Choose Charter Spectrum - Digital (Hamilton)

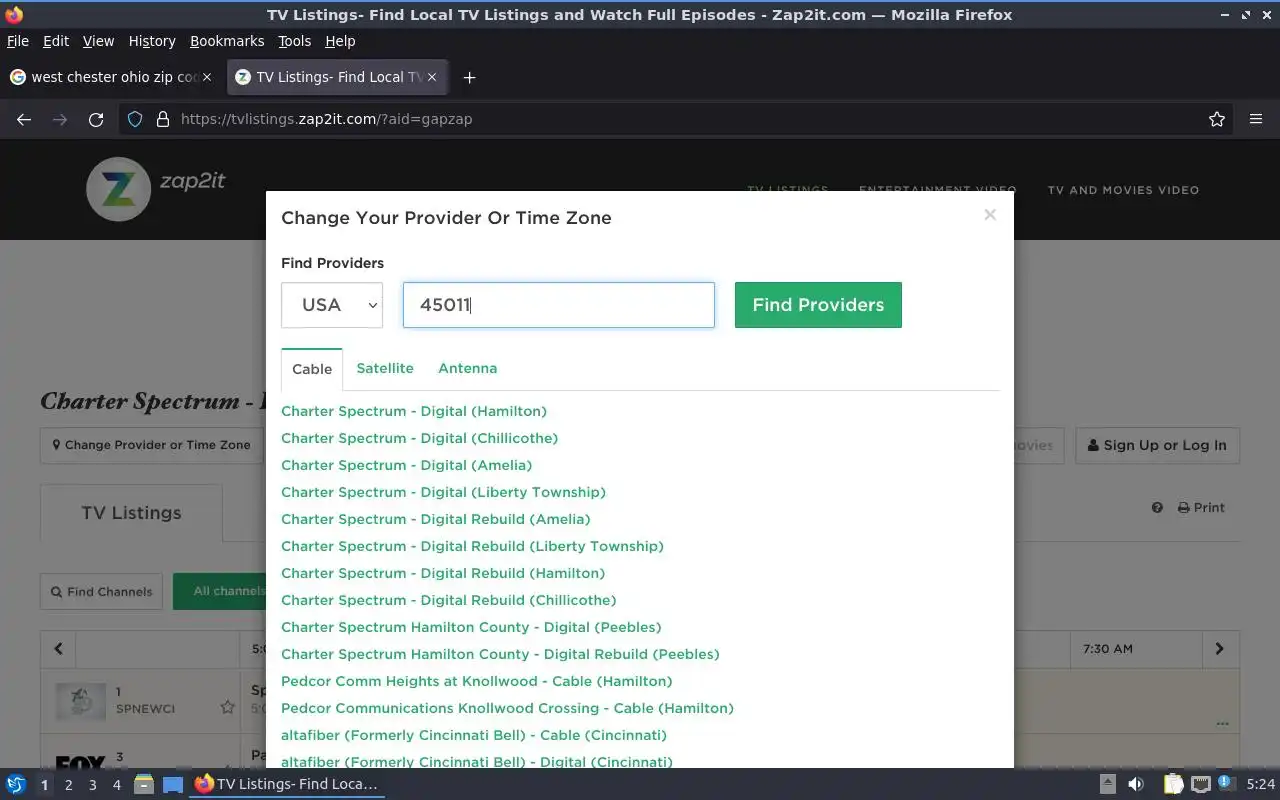[x=414, y=411]
